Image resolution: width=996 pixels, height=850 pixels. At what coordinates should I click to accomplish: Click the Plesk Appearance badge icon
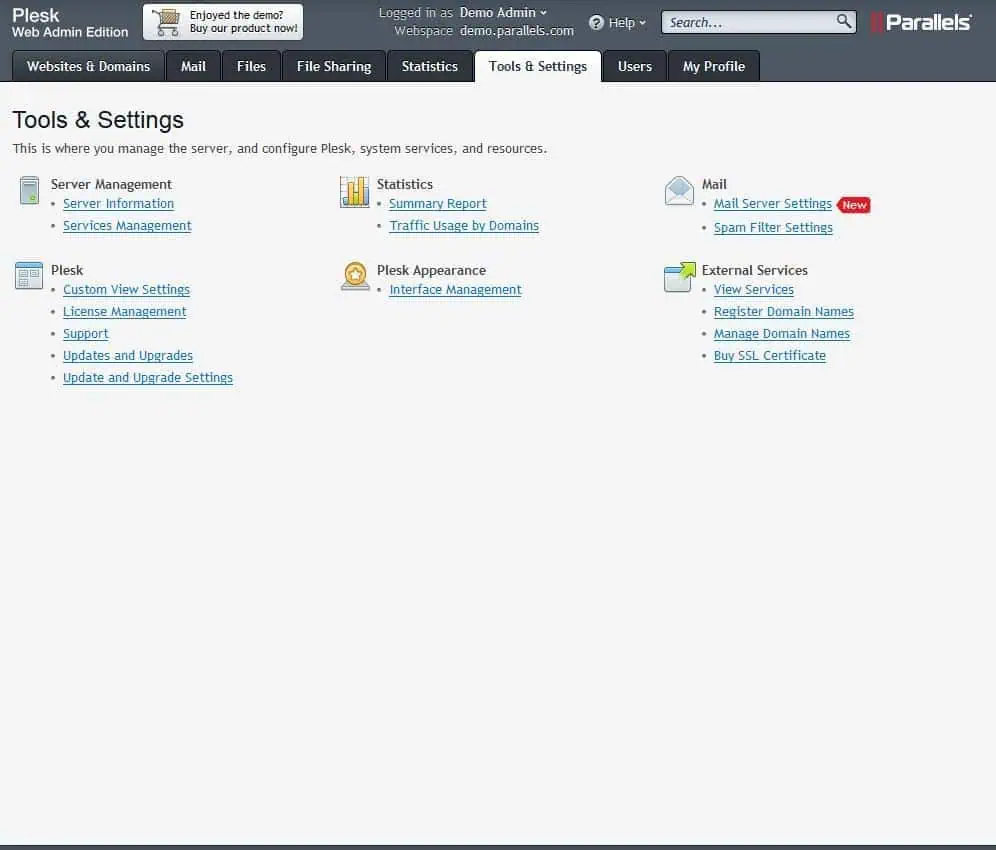[355, 276]
